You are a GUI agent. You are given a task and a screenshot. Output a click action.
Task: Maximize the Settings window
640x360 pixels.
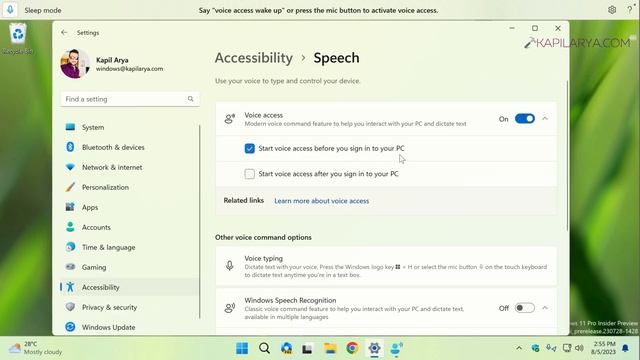coord(535,28)
